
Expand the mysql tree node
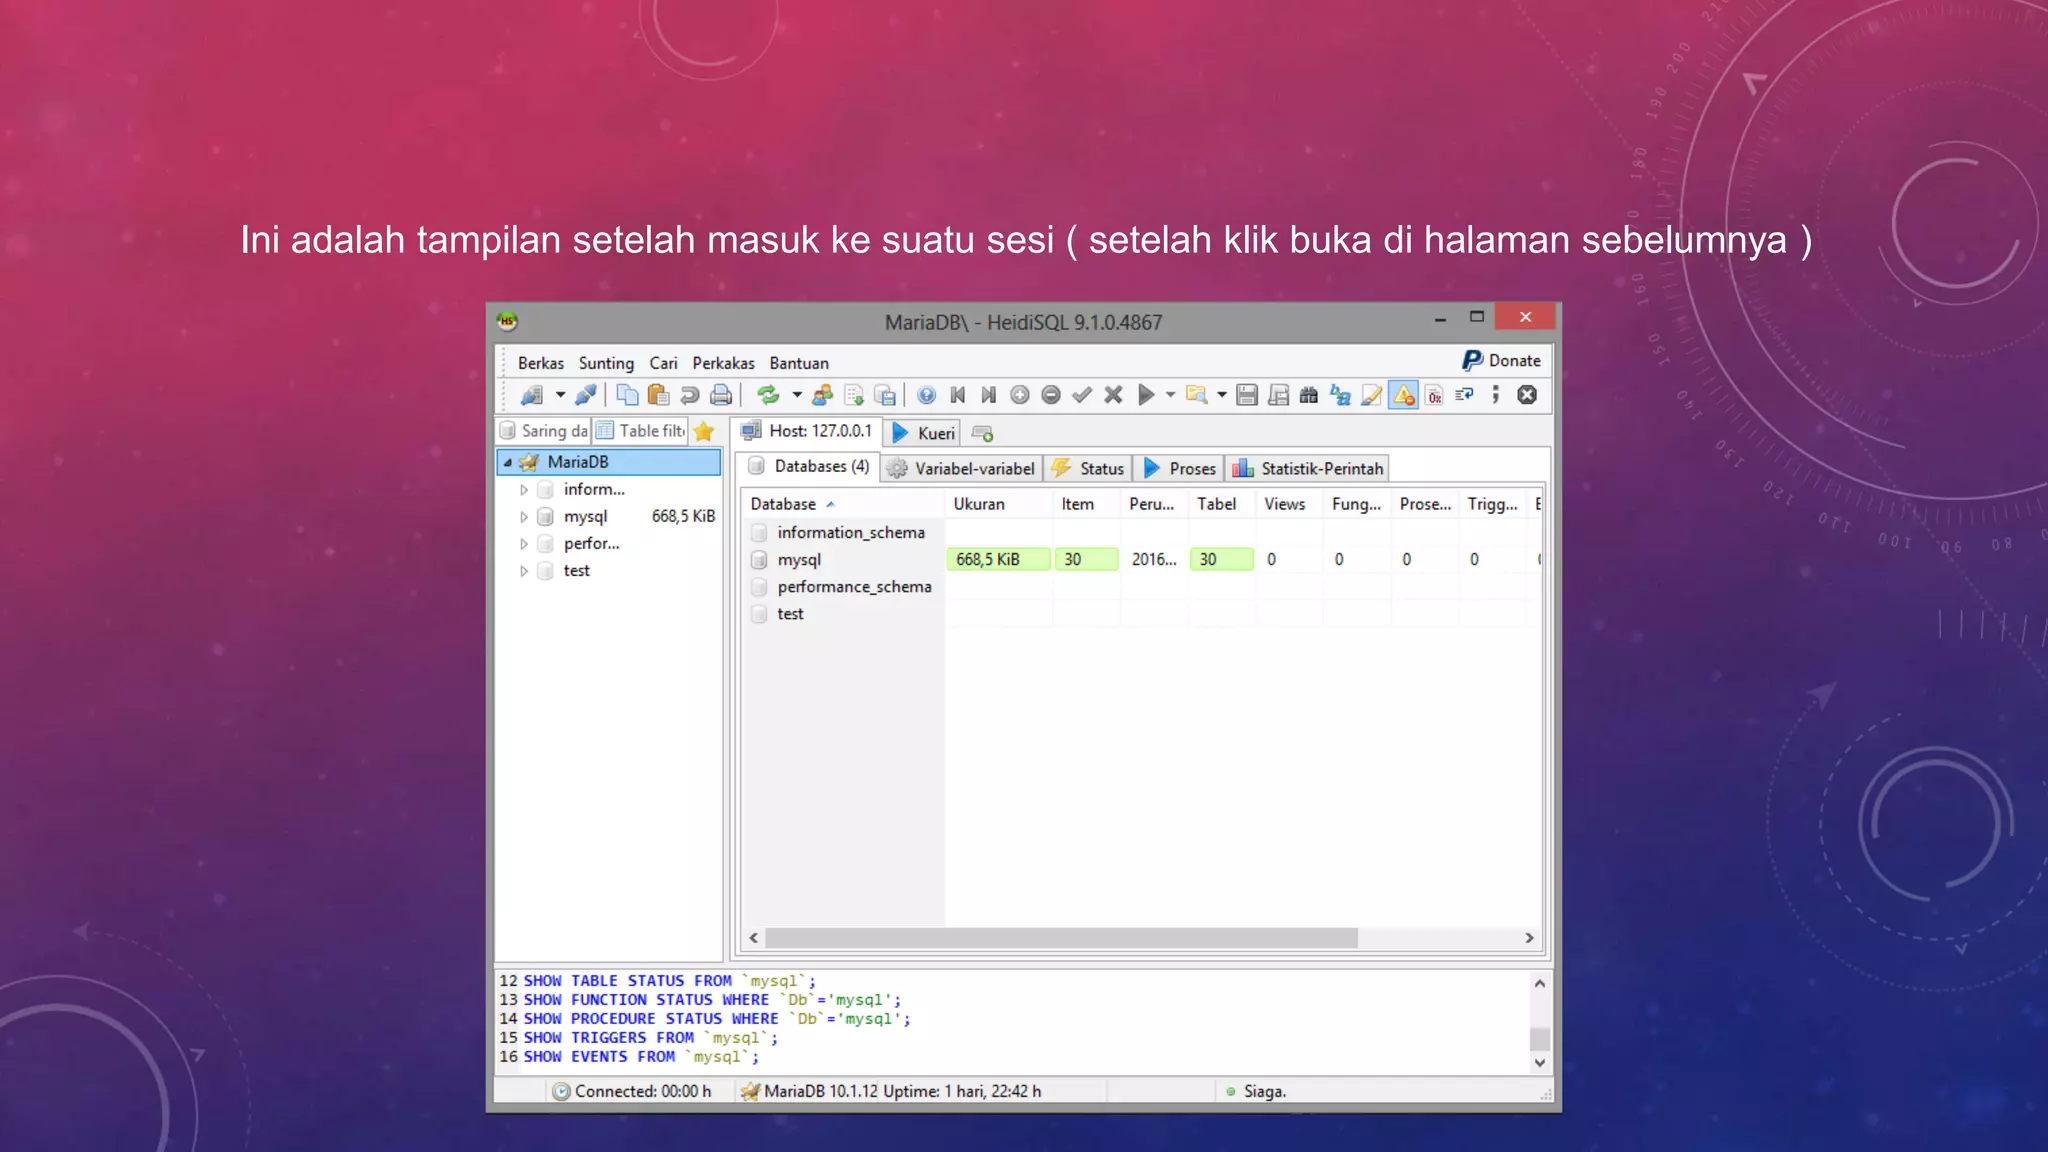click(x=523, y=517)
